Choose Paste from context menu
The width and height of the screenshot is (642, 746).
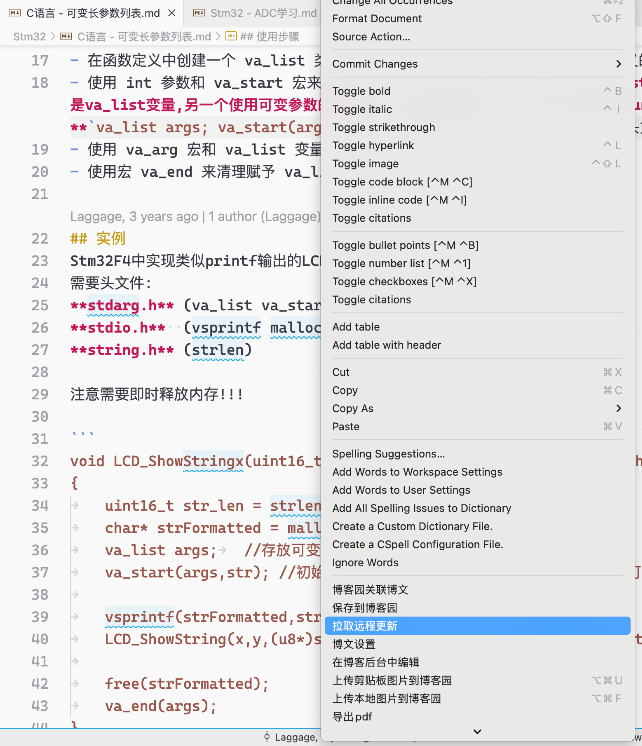[477, 426]
